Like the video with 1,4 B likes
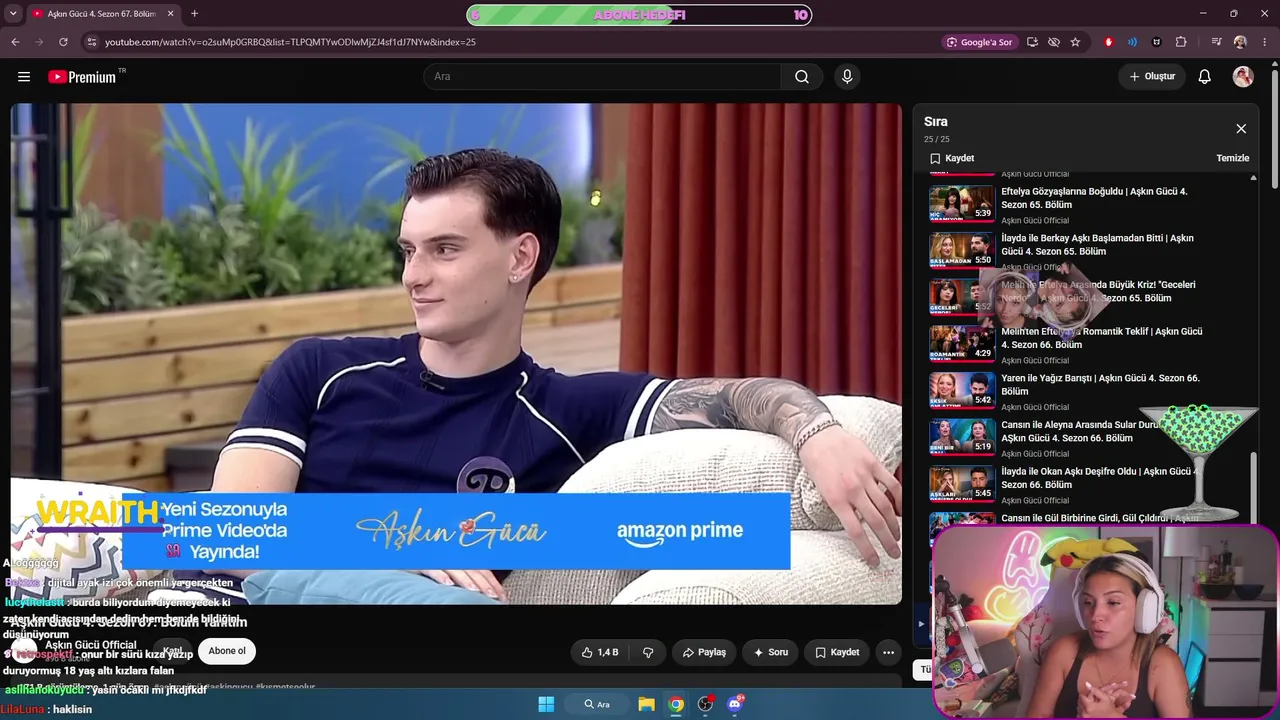The image size is (1280, 720). click(600, 652)
